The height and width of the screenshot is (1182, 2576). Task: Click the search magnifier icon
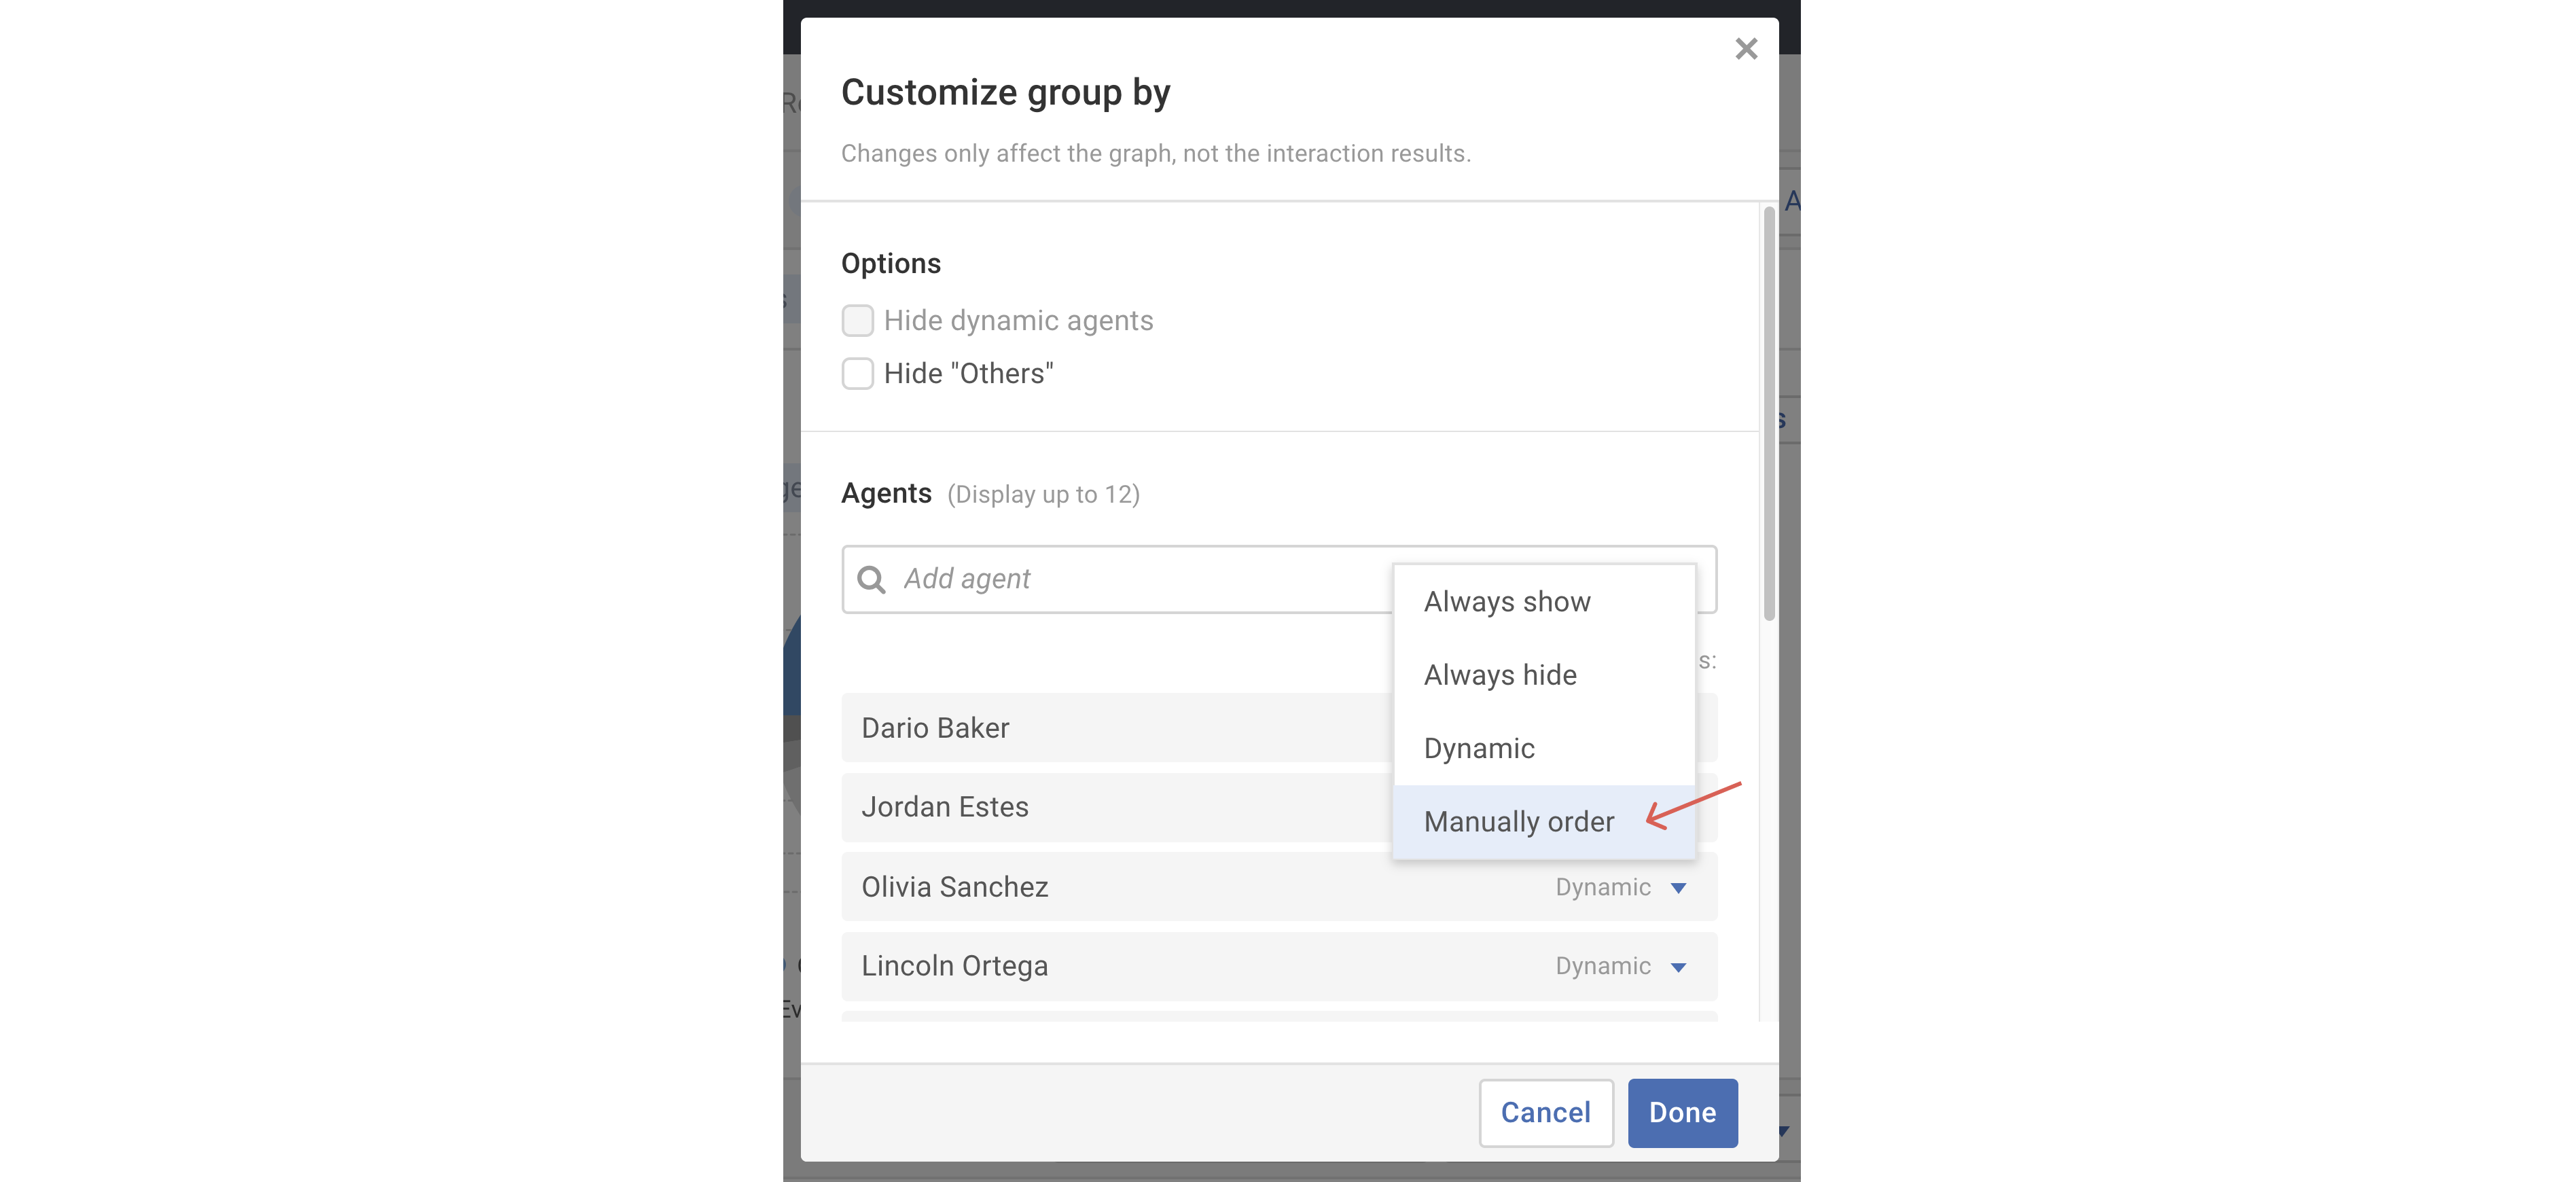click(x=871, y=579)
